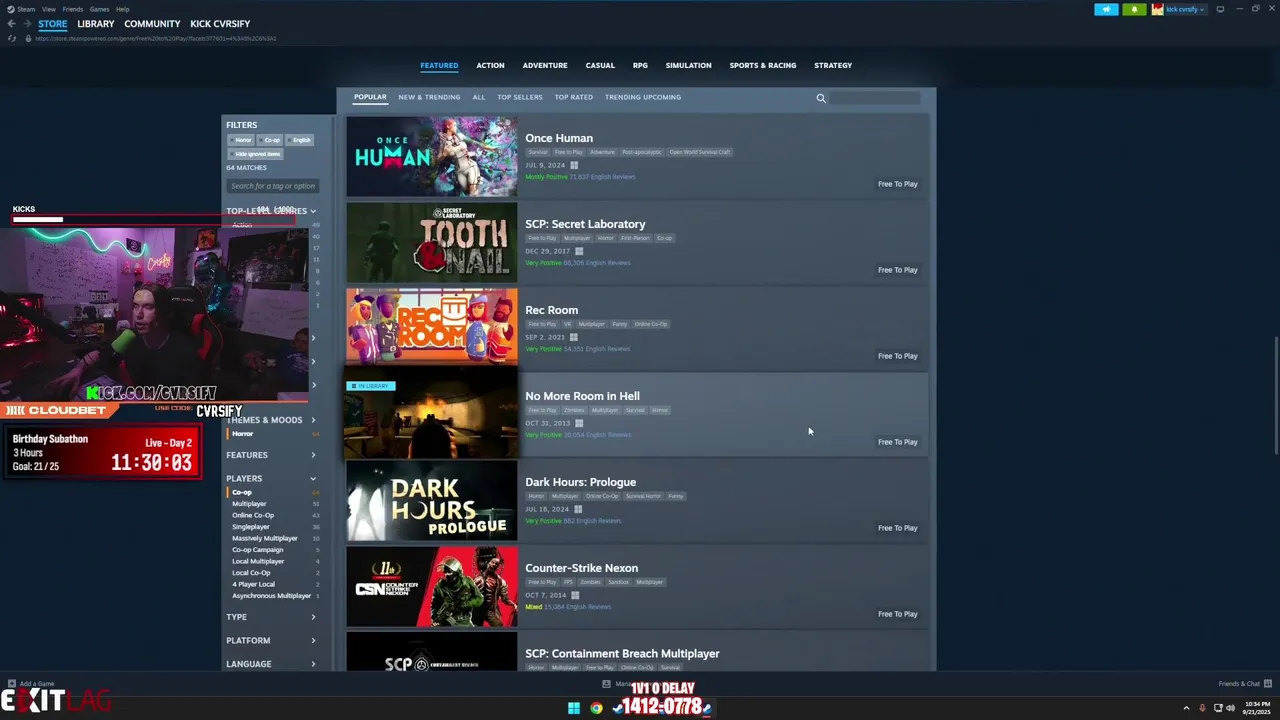Click the Add a Game plus icon

11,684
